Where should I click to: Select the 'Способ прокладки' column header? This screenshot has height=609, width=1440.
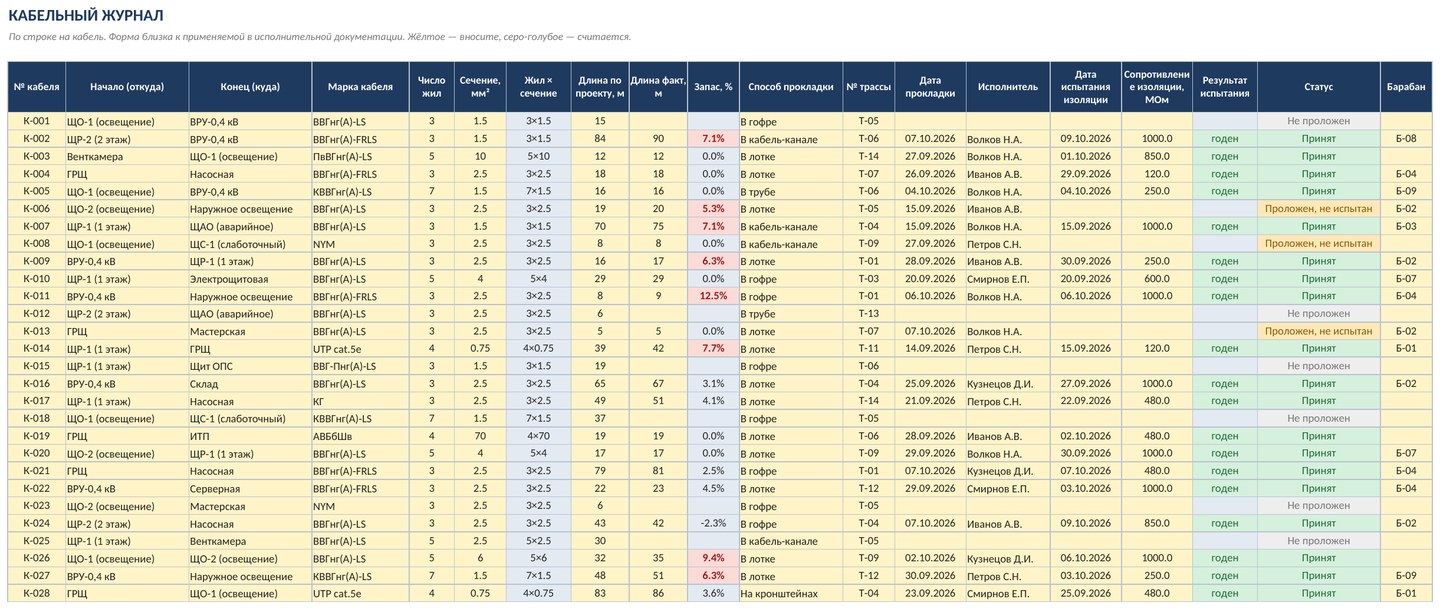point(791,87)
